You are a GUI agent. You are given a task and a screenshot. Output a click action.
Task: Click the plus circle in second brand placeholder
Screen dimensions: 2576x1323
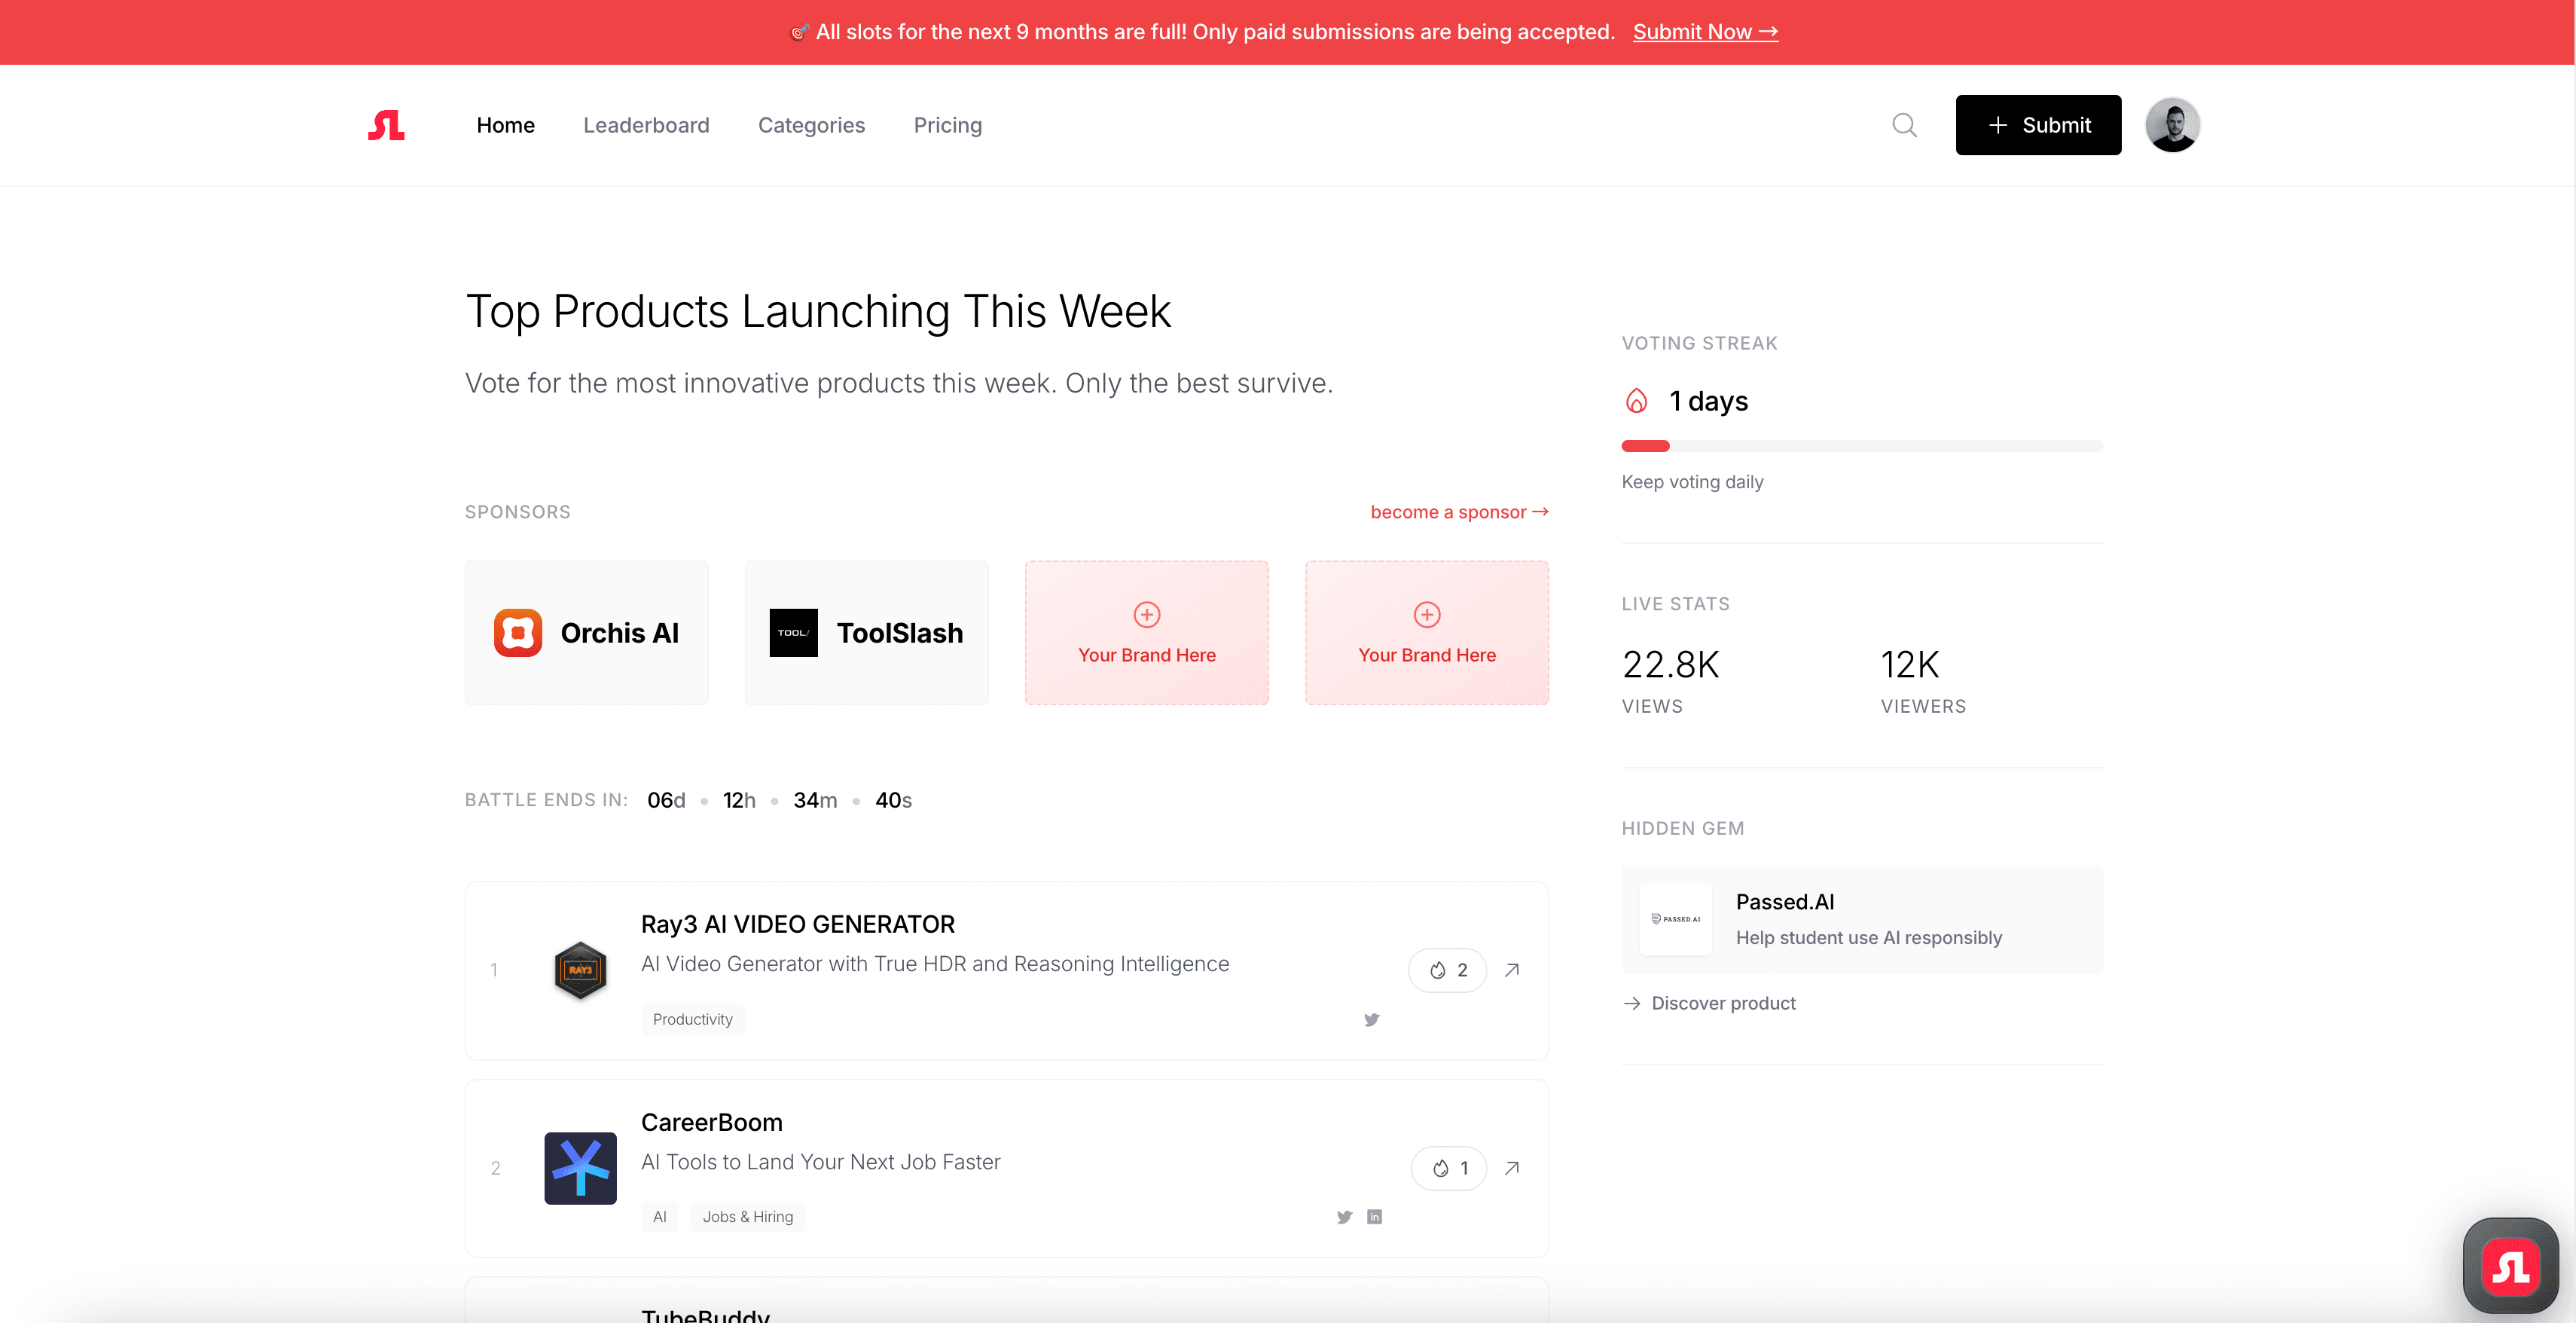click(x=1427, y=615)
